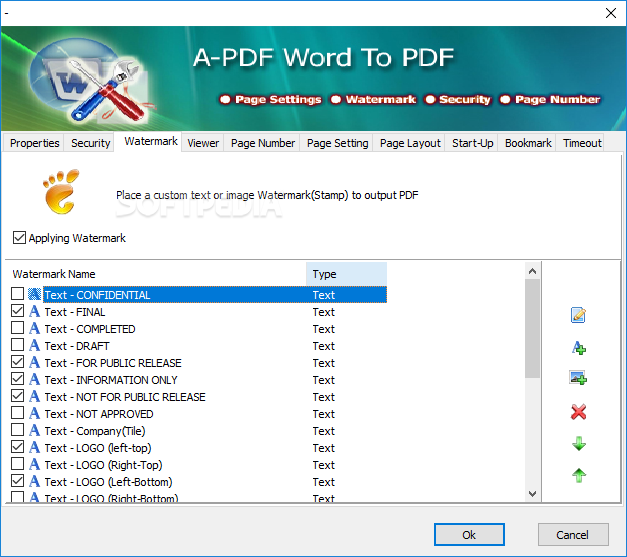Check the Text - NOT APPROVED checkbox
The height and width of the screenshot is (557, 627).
18,413
